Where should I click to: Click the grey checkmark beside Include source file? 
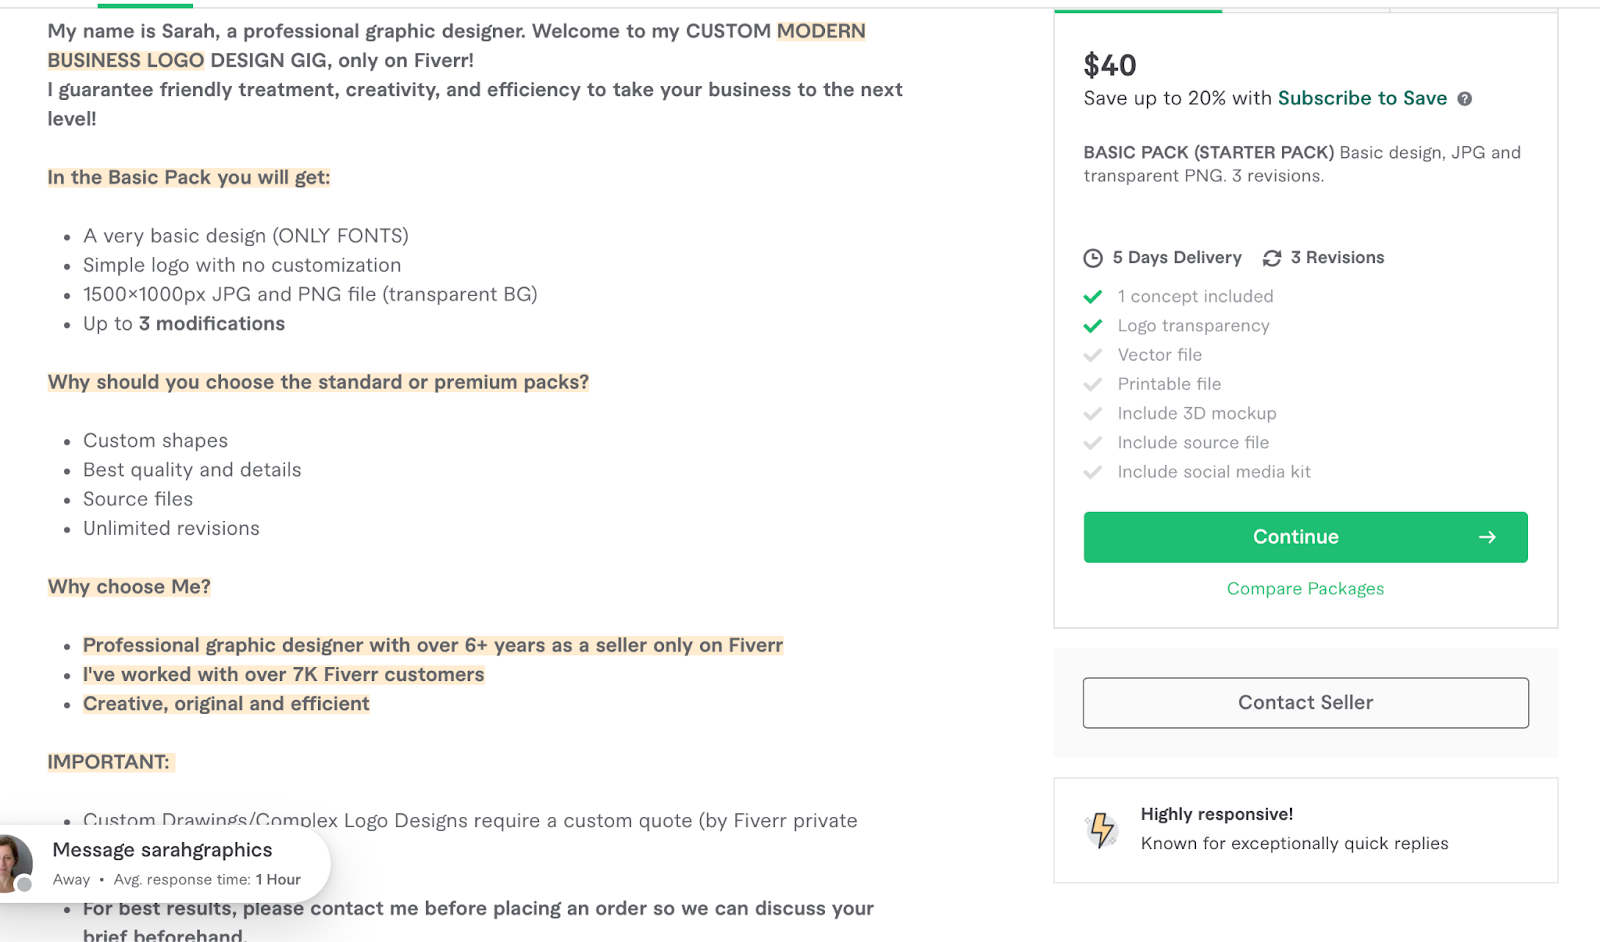pyautogui.click(x=1093, y=443)
